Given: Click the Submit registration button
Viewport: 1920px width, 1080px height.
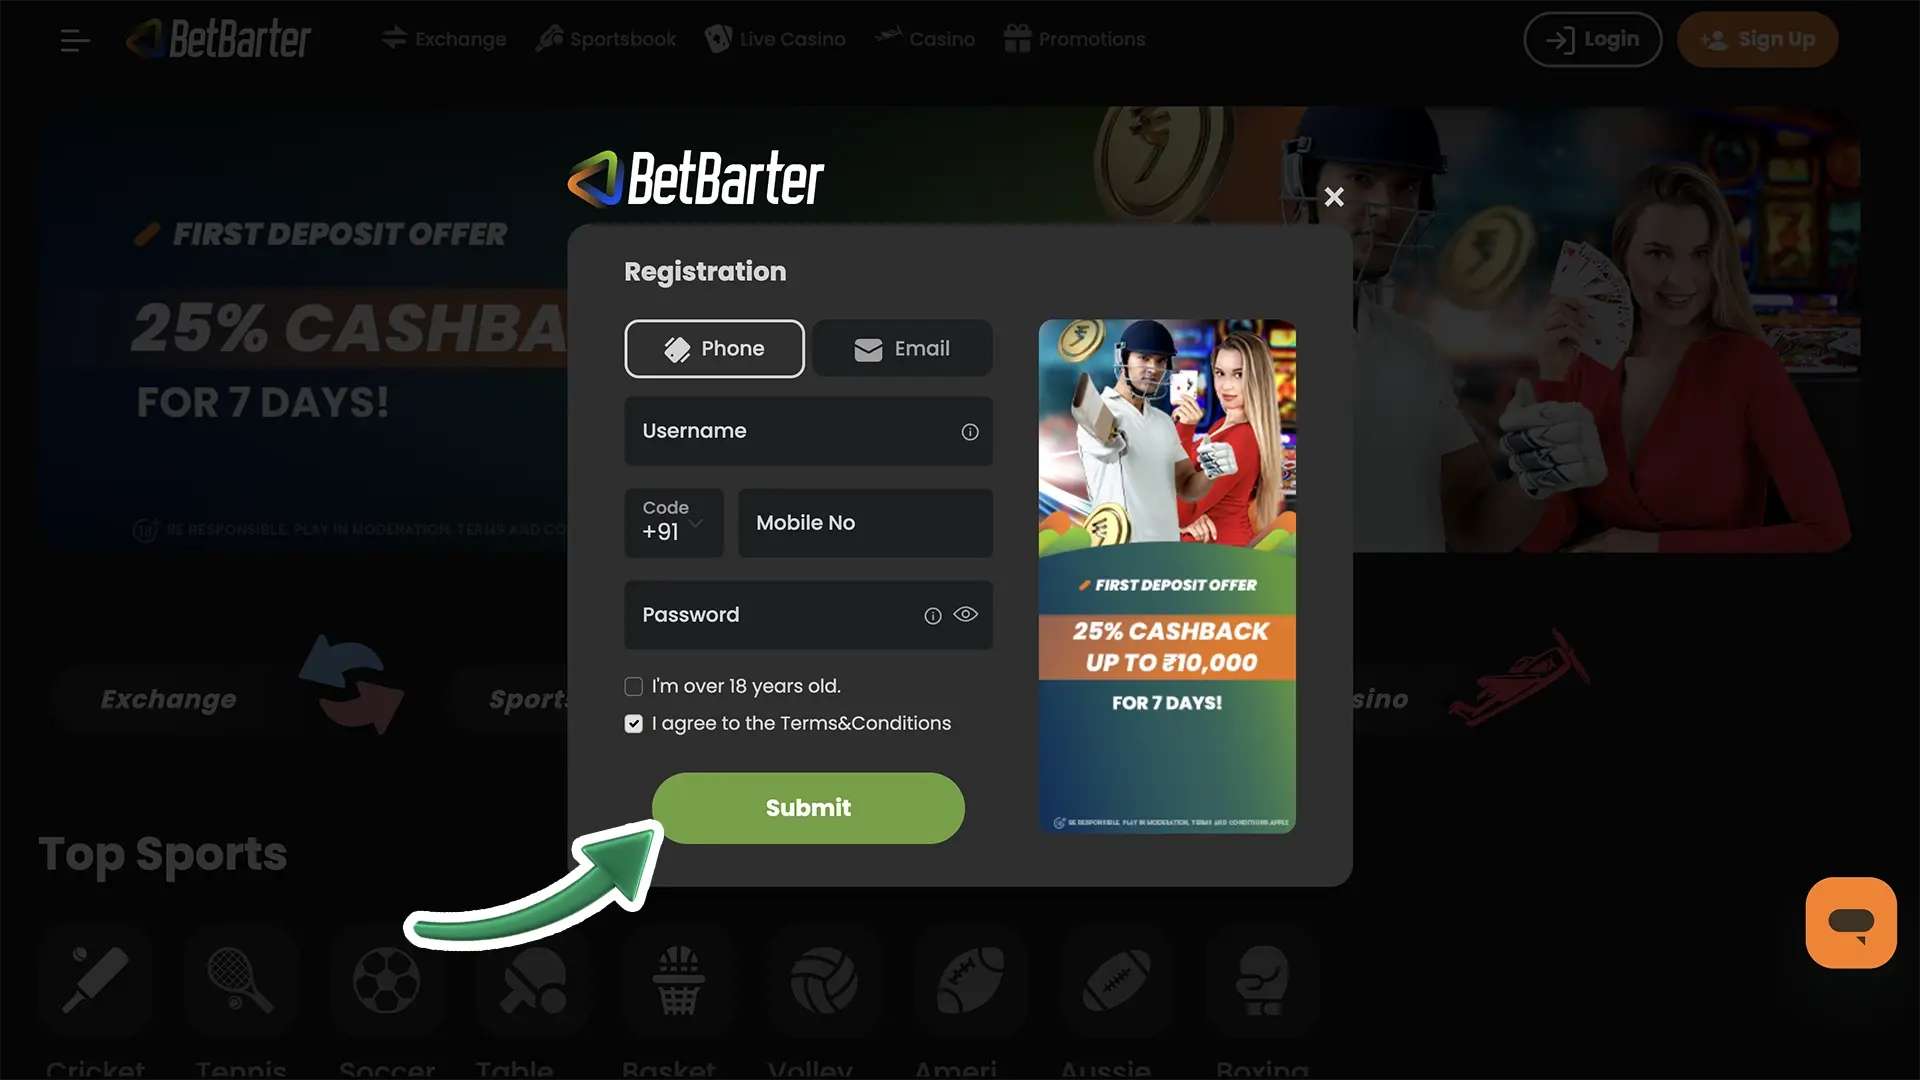Looking at the screenshot, I should (808, 808).
